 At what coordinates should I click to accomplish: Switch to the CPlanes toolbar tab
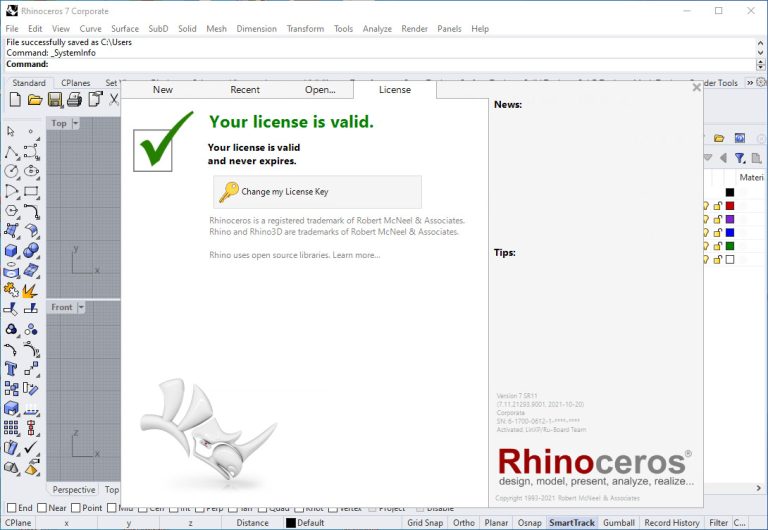coord(75,83)
